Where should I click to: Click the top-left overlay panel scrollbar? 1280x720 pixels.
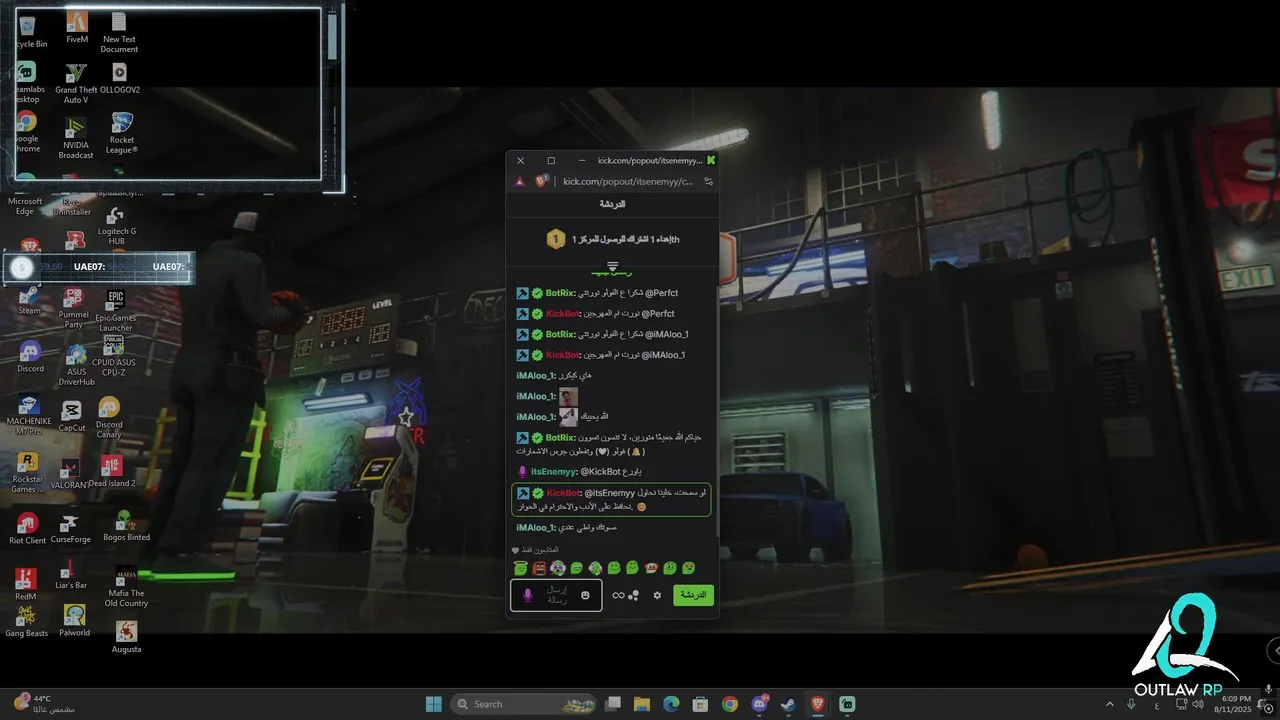(x=332, y=36)
